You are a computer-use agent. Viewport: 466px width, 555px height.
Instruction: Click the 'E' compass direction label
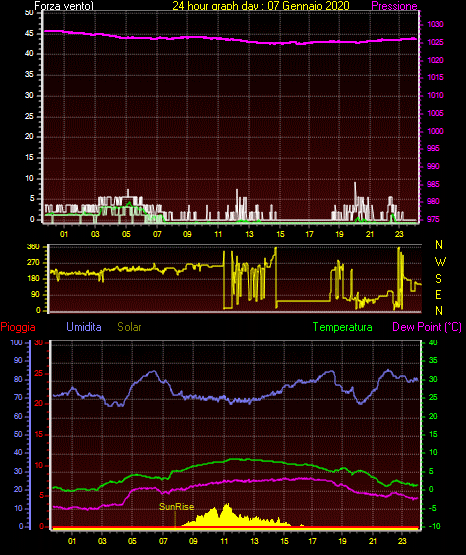[438, 294]
